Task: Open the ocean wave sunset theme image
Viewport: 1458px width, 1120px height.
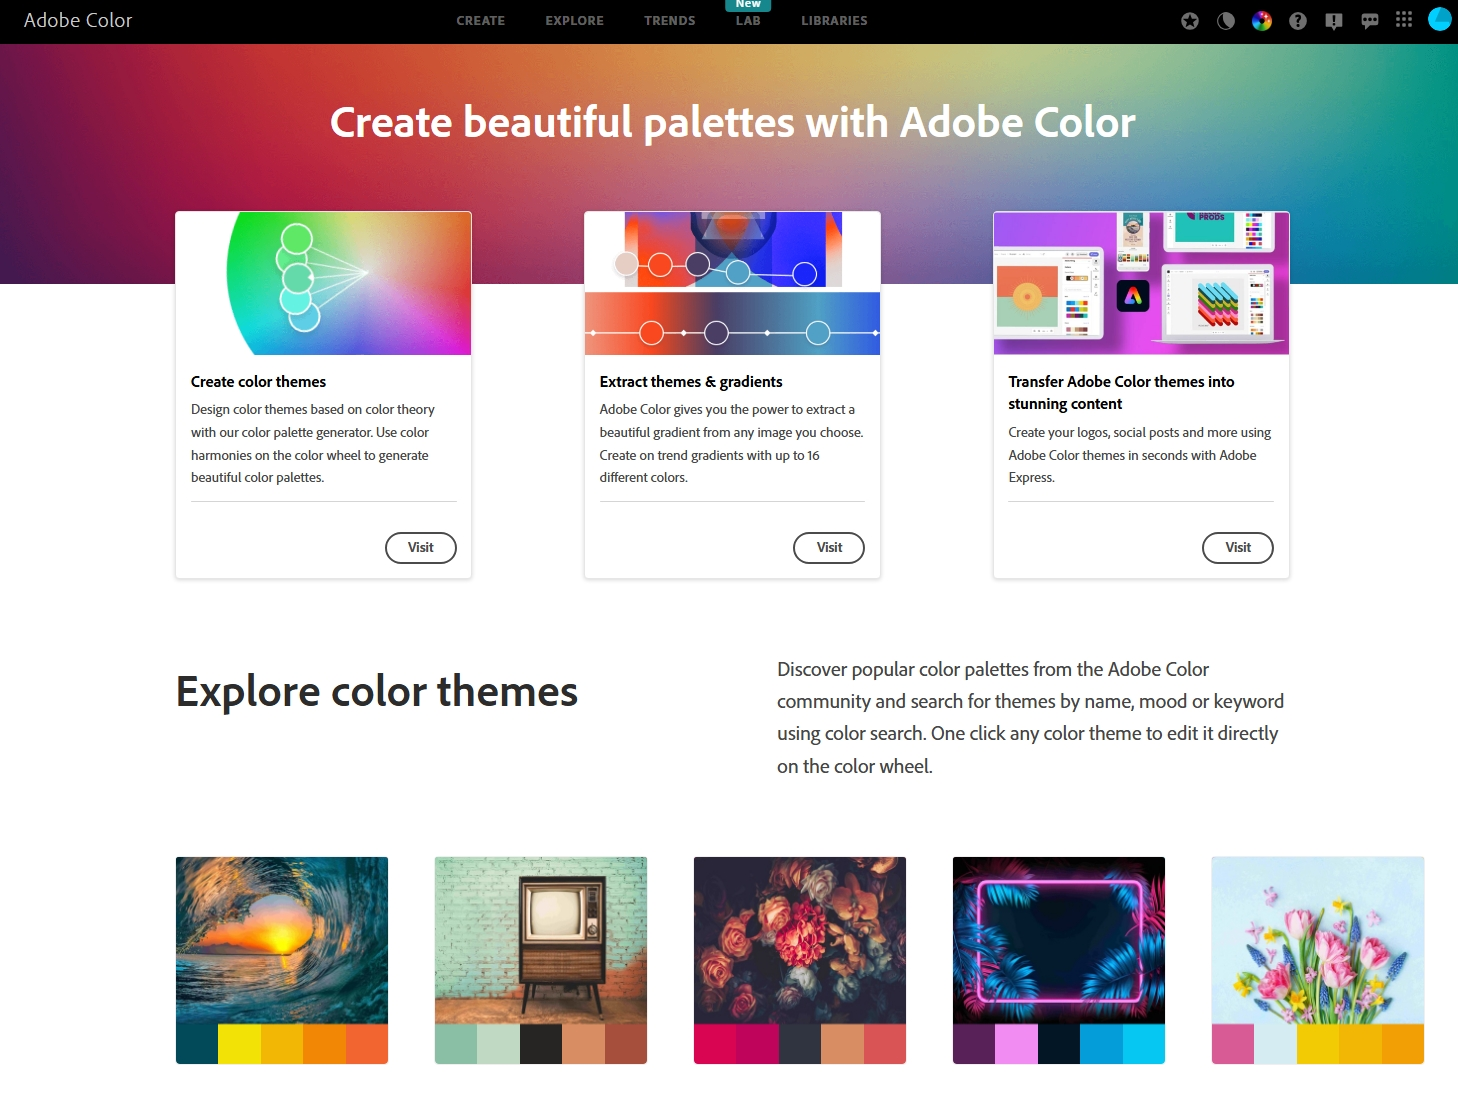Action: click(x=282, y=940)
